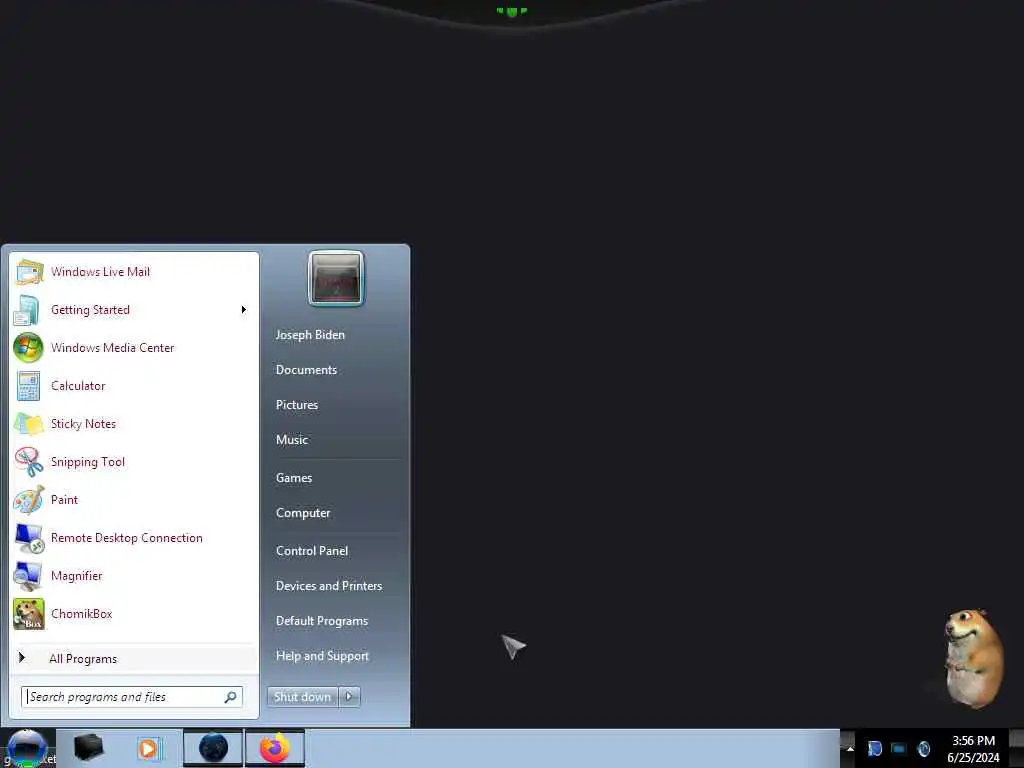1024x768 pixels.
Task: Select the Sticky Notes label
Action: click(x=83, y=424)
